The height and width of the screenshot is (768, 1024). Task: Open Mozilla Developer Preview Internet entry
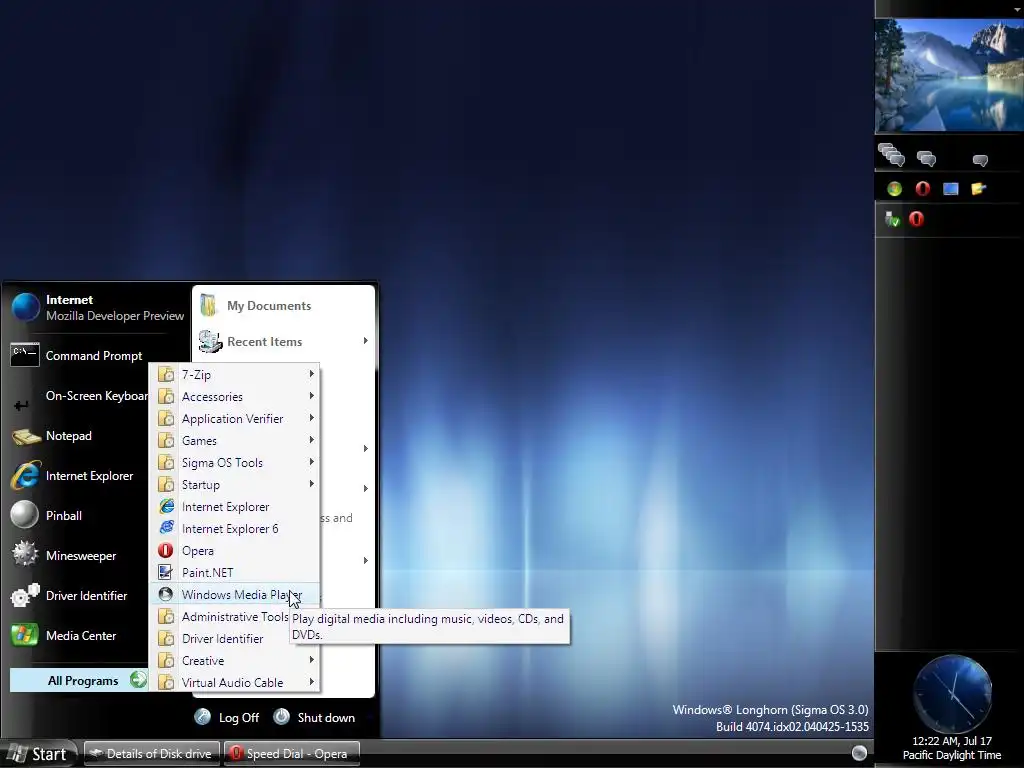(98, 308)
